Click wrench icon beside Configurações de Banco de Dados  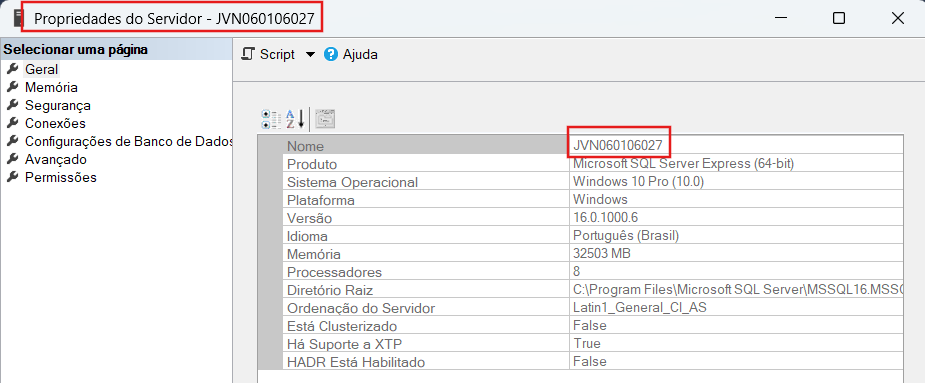12,141
